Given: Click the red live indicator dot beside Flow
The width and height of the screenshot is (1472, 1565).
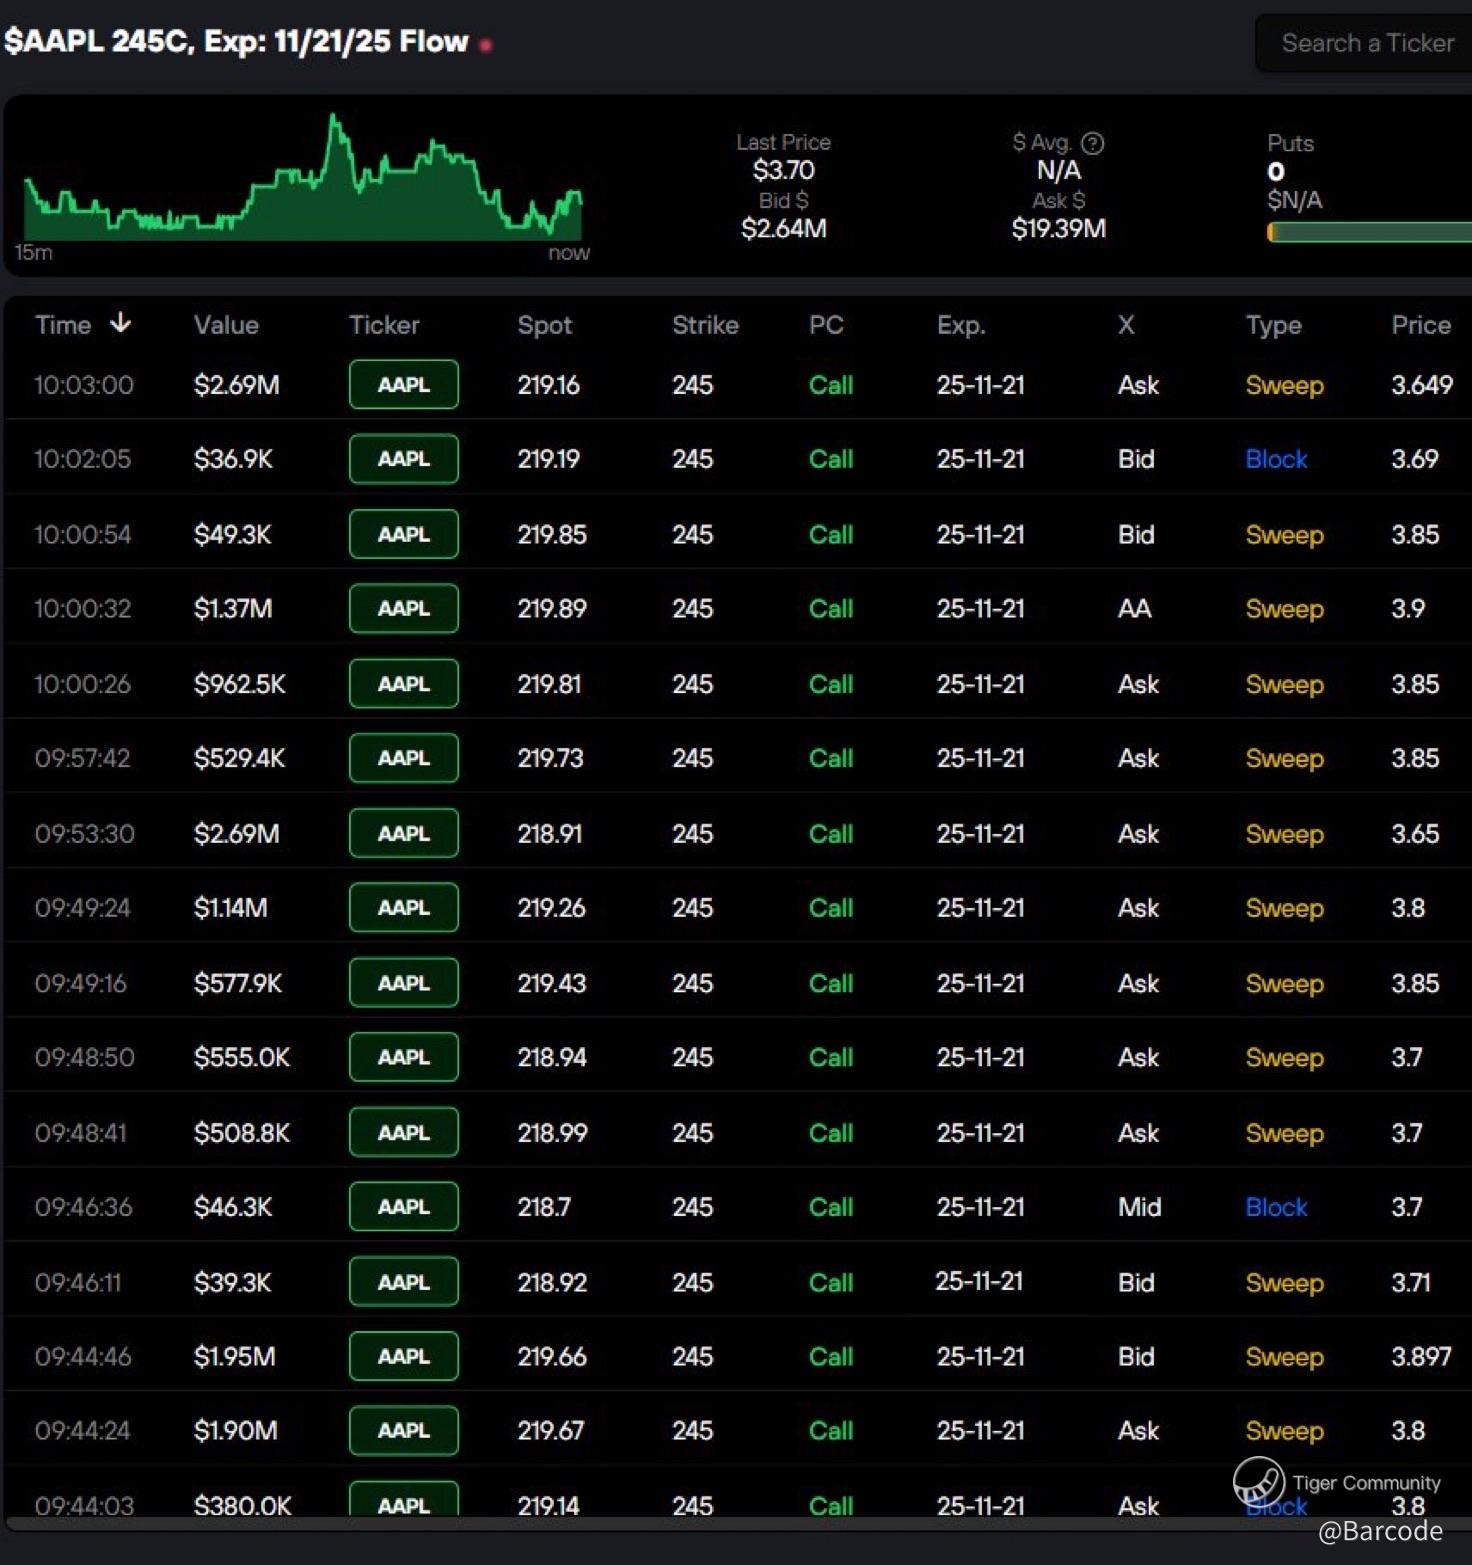Looking at the screenshot, I should tap(486, 45).
